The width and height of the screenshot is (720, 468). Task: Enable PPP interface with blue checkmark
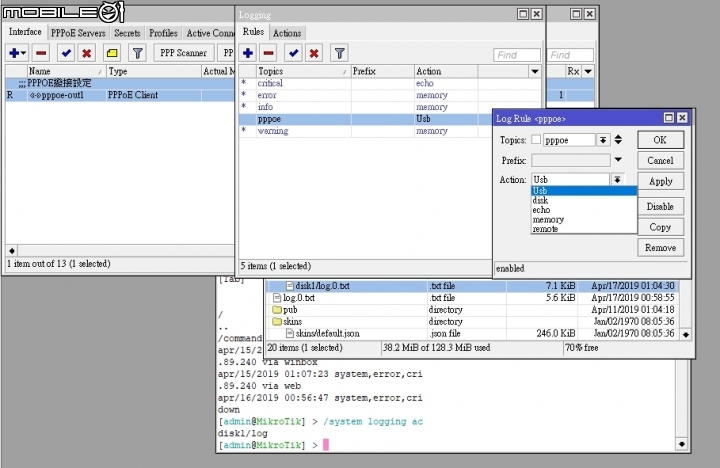pyautogui.click(x=66, y=53)
